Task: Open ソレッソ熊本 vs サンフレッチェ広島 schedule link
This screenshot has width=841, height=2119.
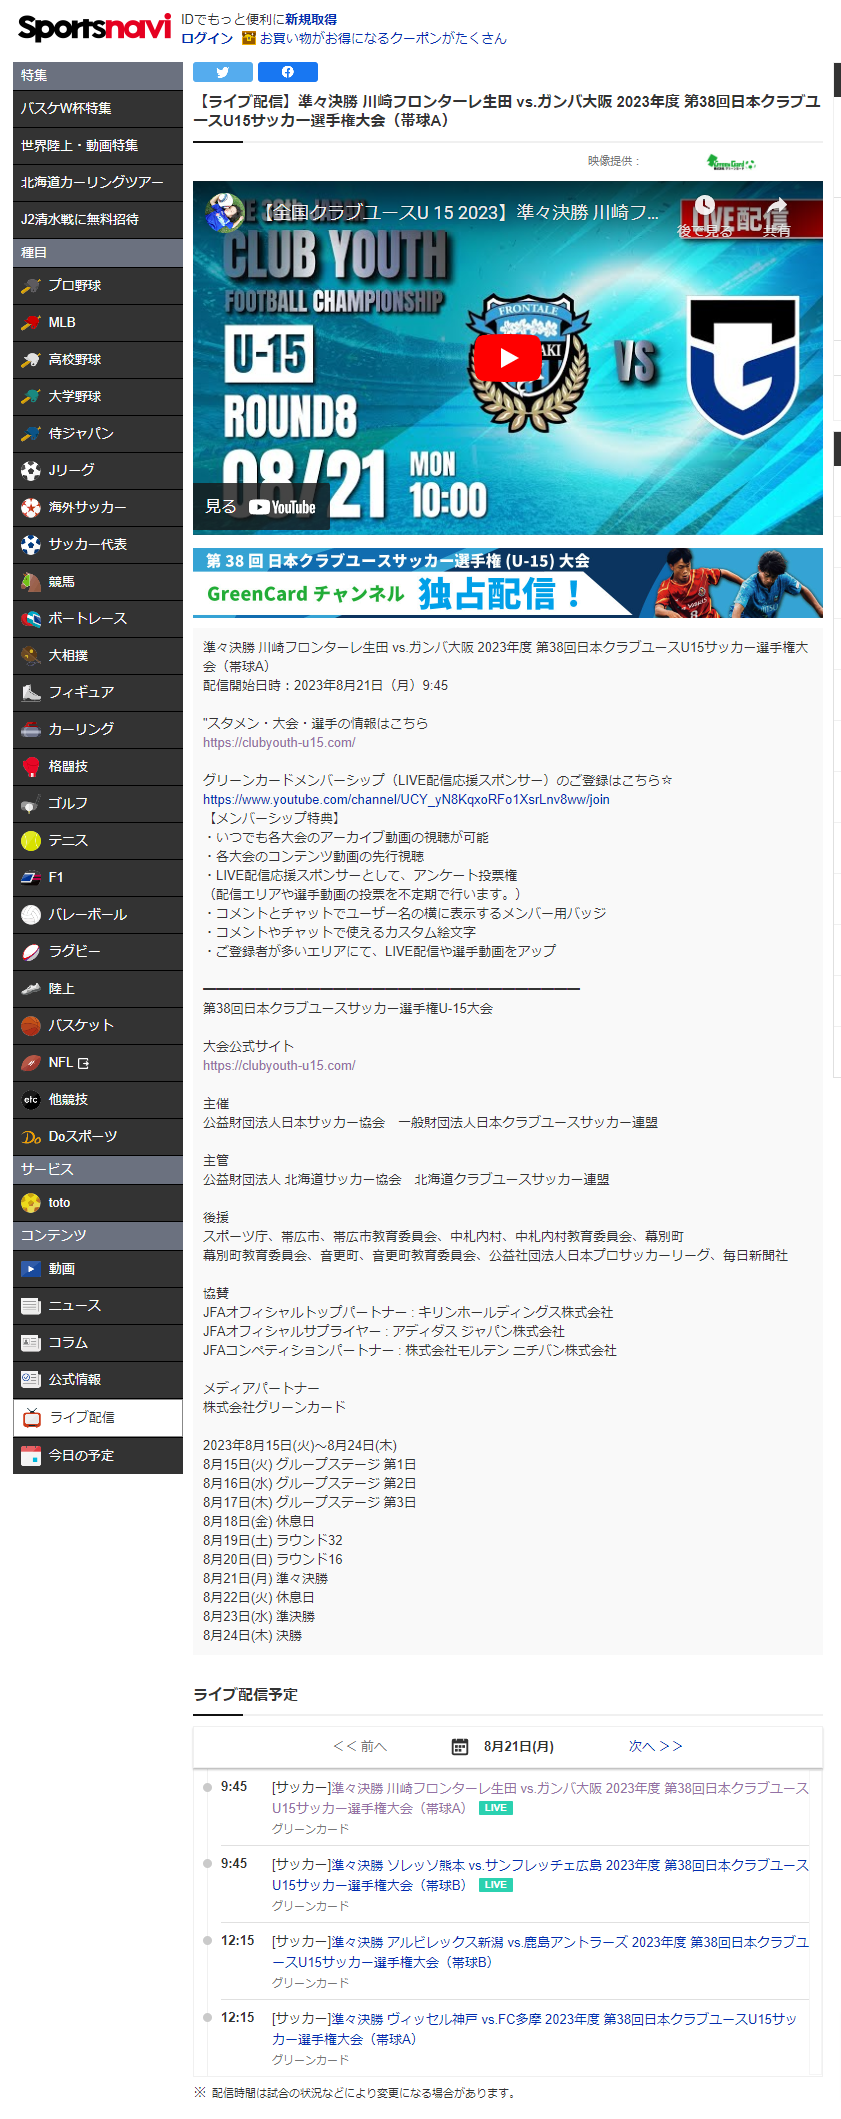Action: coord(540,1875)
